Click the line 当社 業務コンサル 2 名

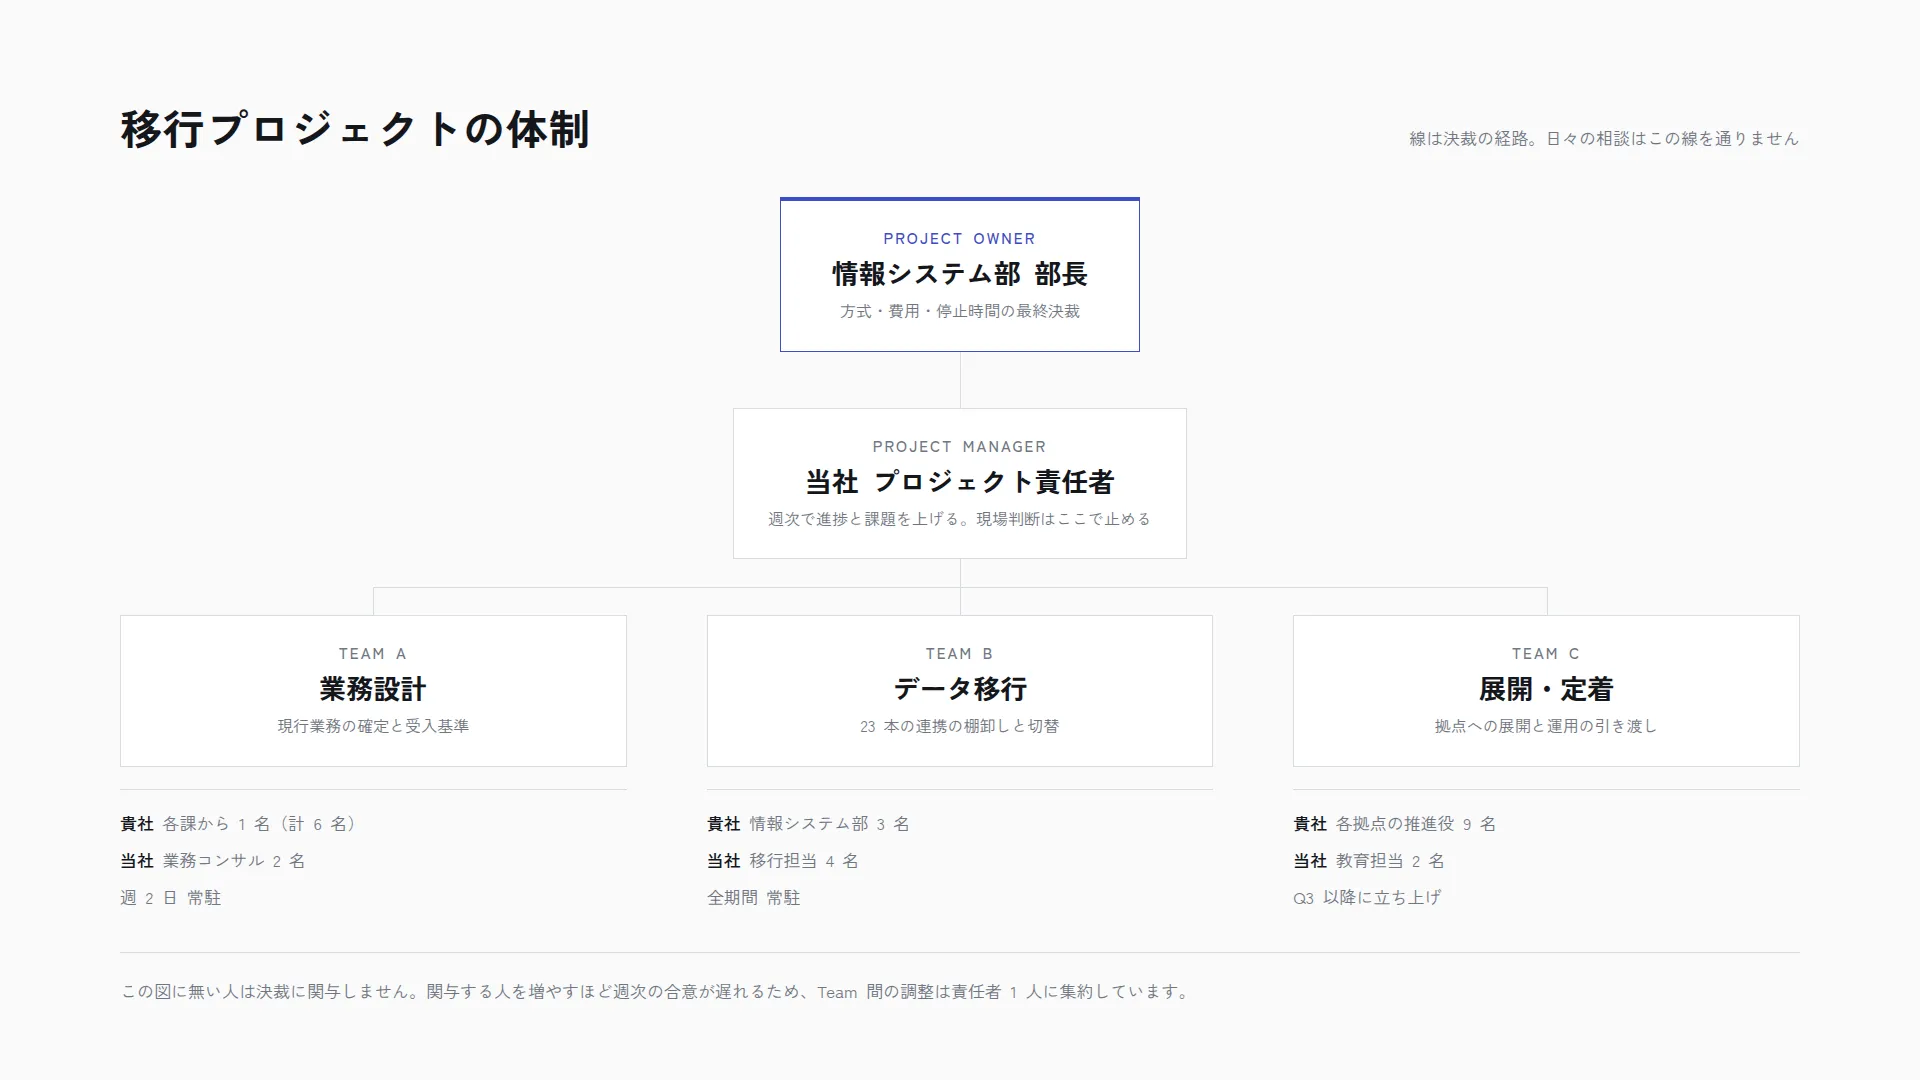click(x=213, y=861)
